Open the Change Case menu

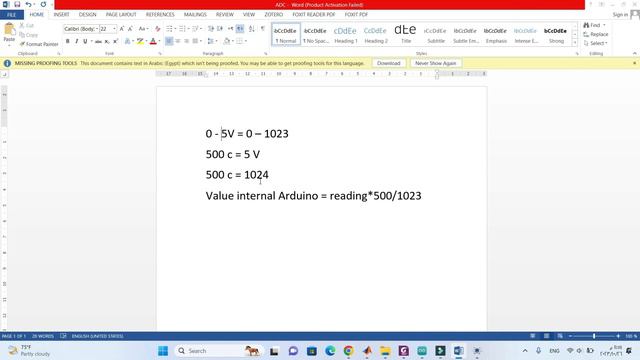click(142, 29)
